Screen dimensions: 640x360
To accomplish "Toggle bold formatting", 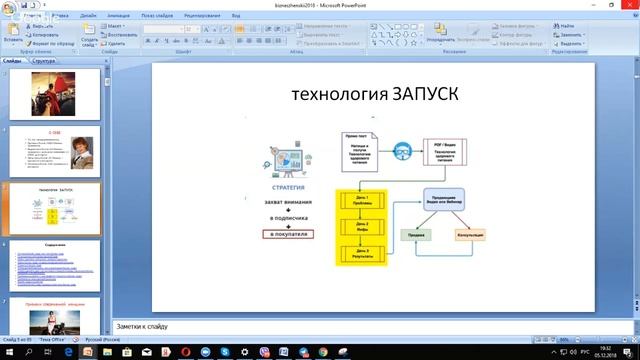I will 148,41.
